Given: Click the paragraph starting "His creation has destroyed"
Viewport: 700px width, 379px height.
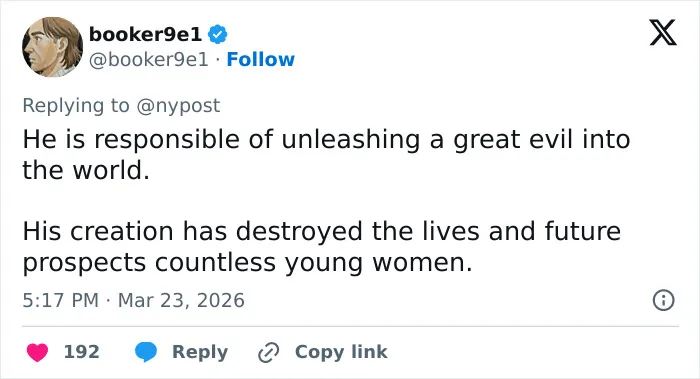Looking at the screenshot, I should (x=321, y=246).
